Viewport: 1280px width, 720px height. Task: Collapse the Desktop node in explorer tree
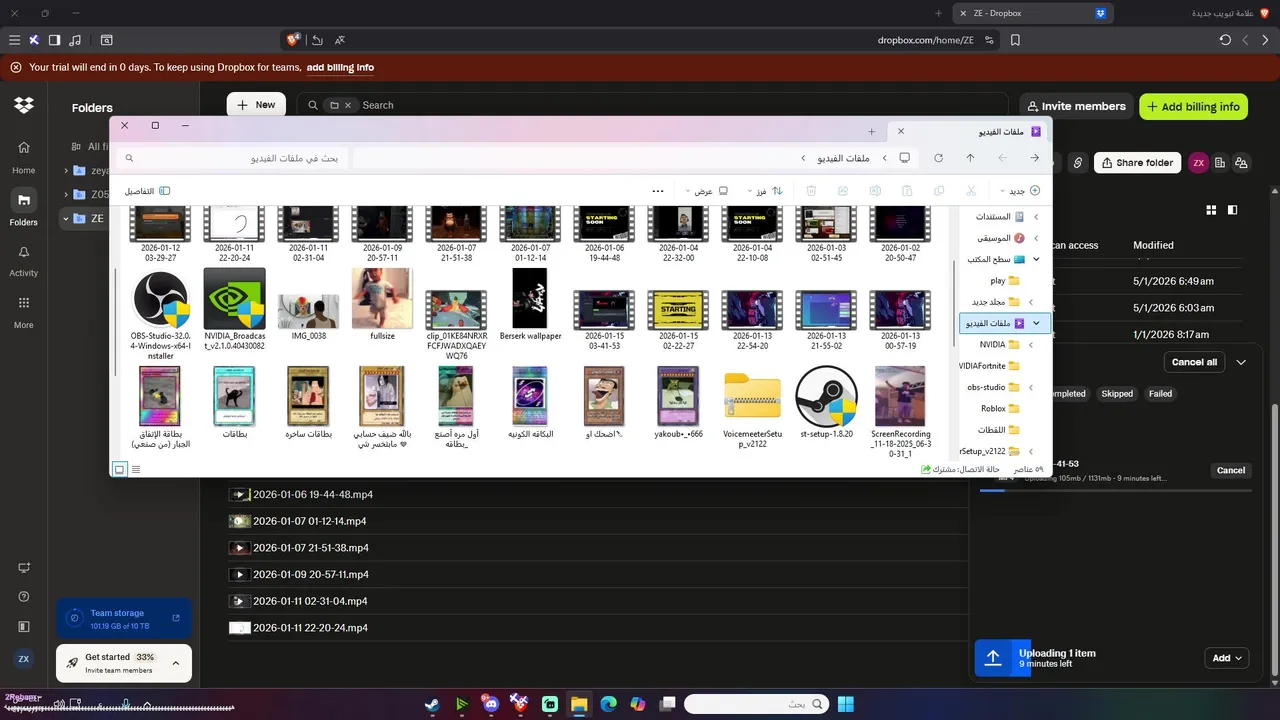(1036, 259)
